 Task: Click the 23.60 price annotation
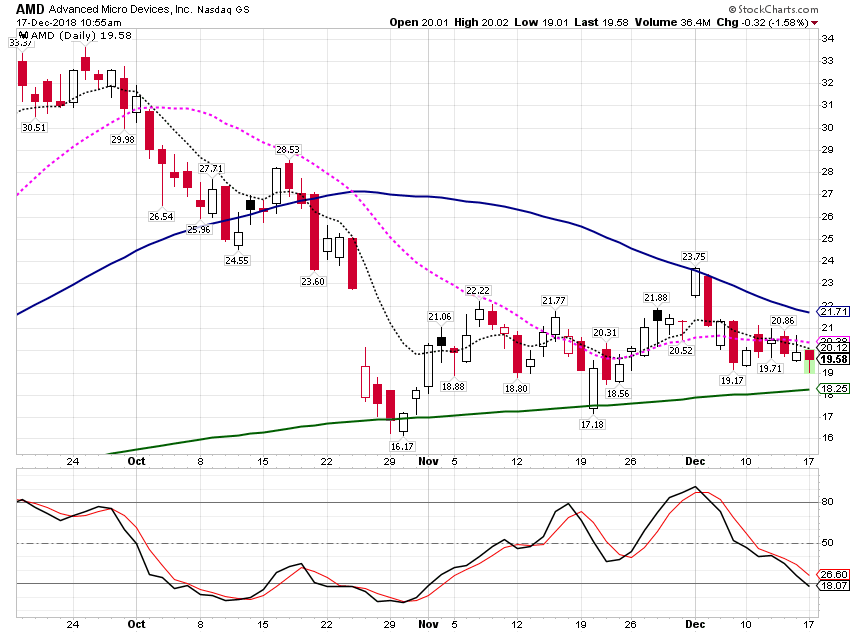click(x=313, y=281)
